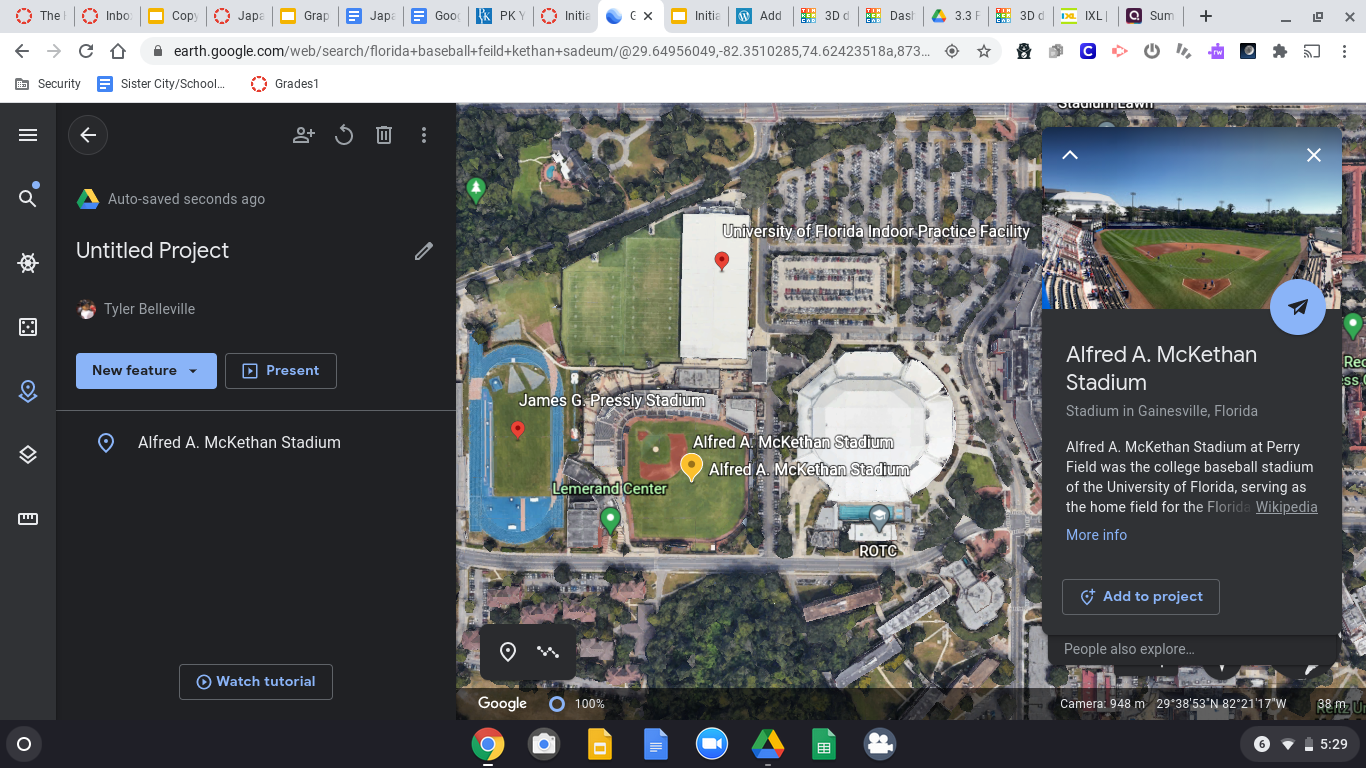This screenshot has width=1366, height=768.
Task: Open the Wikipedia link in info card
Action: pyautogui.click(x=1286, y=507)
